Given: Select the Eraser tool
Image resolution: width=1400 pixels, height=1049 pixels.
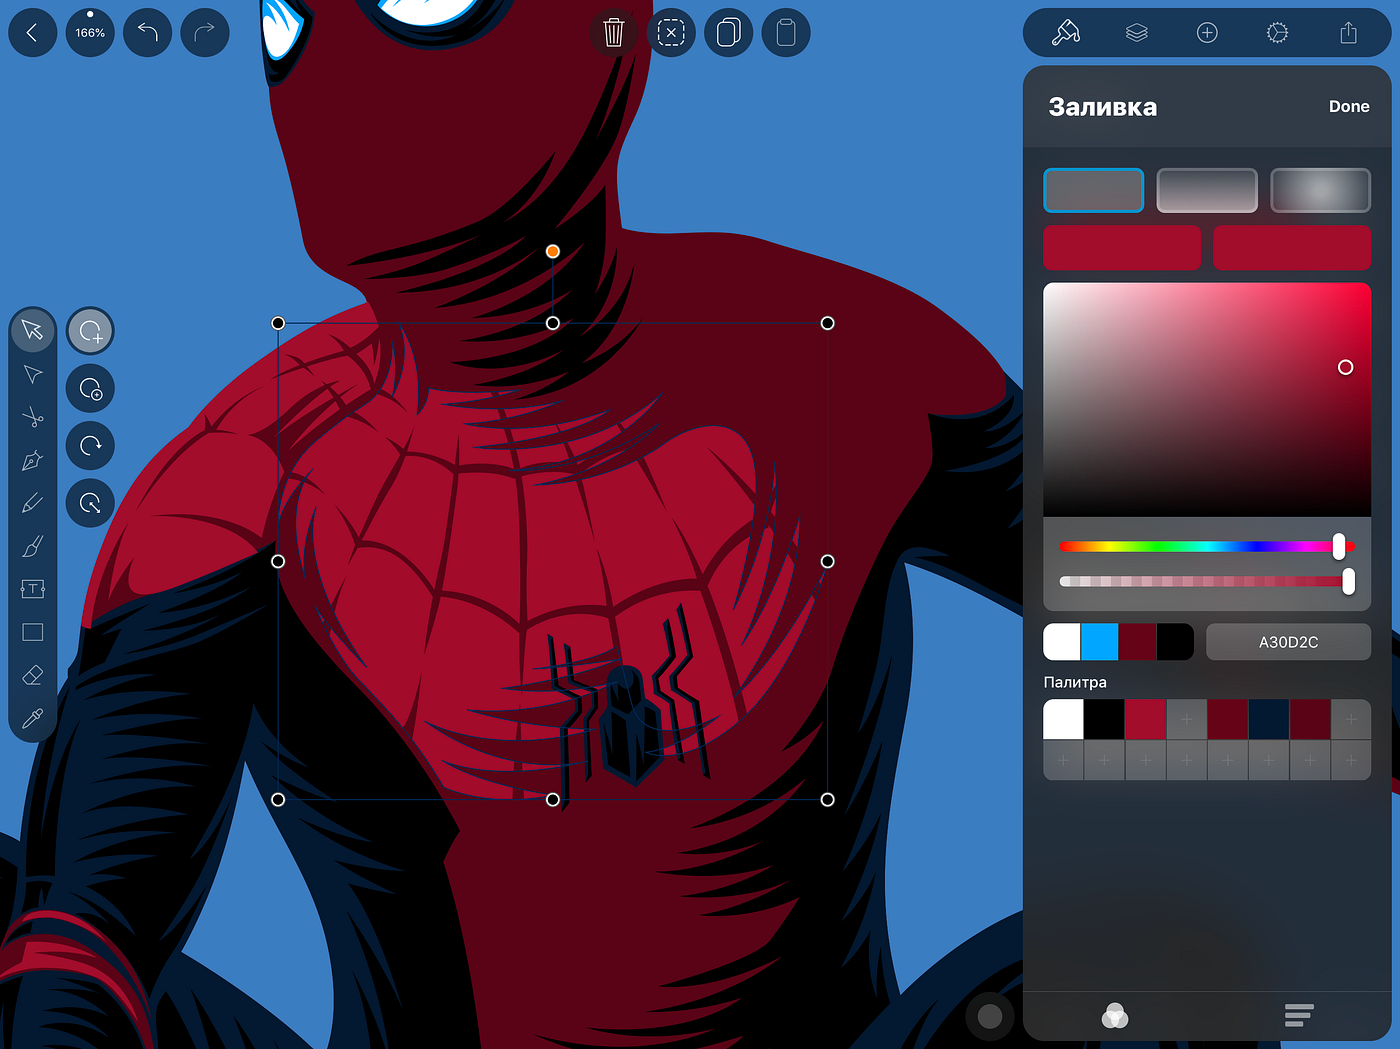Looking at the screenshot, I should pyautogui.click(x=33, y=675).
